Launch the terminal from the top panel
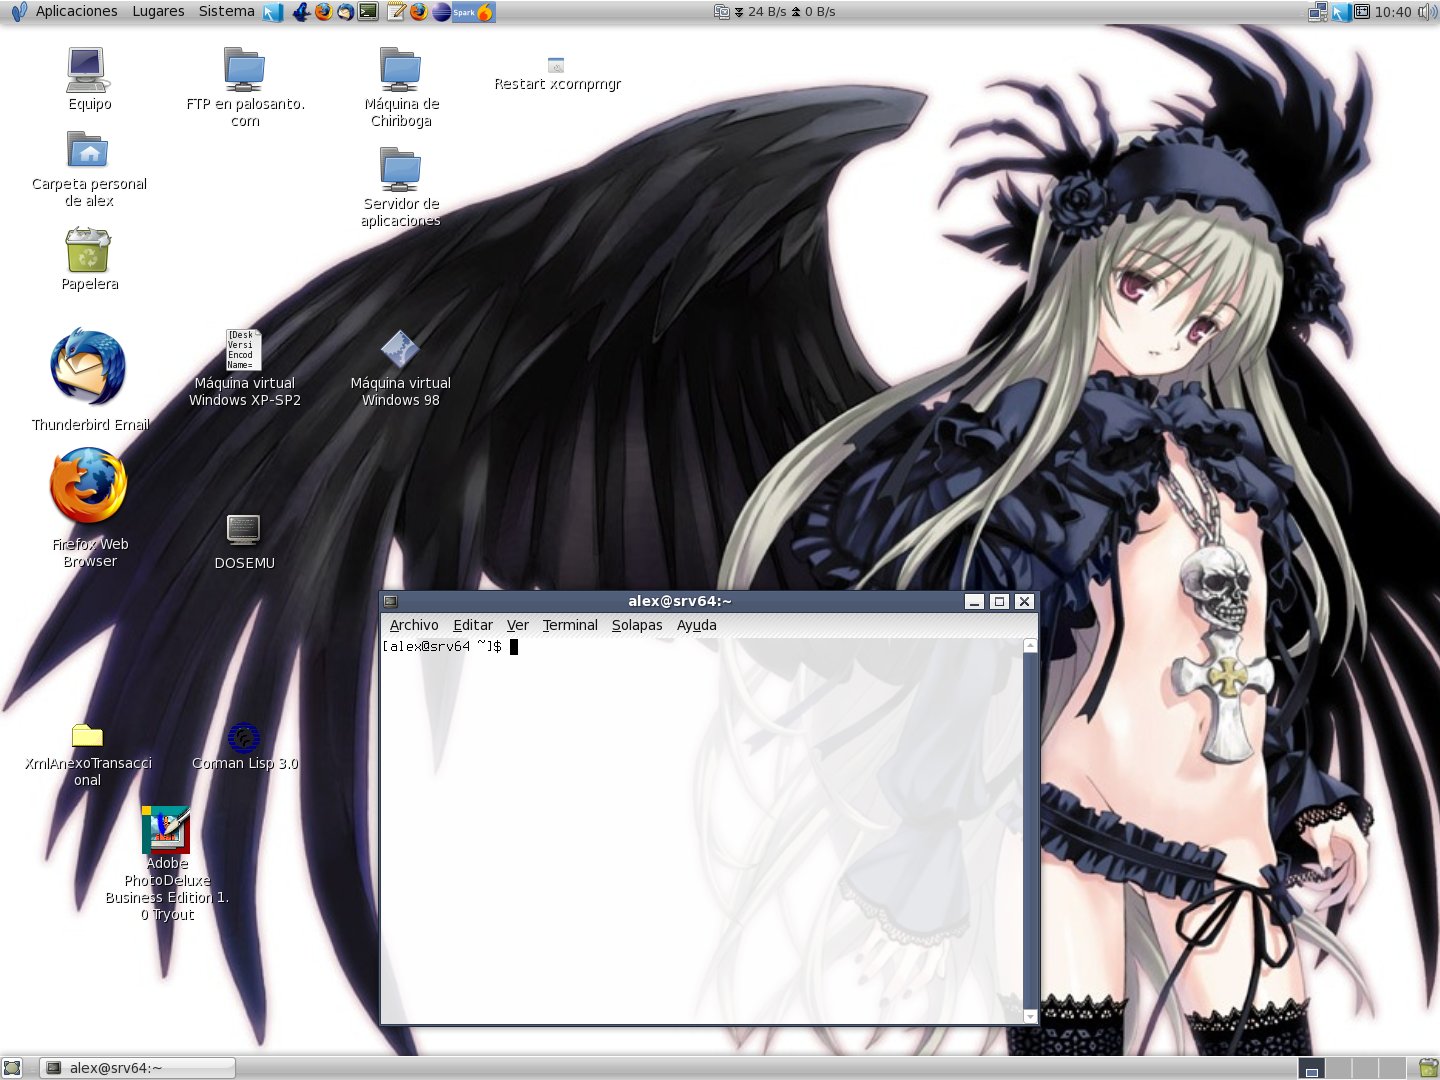 coord(369,12)
